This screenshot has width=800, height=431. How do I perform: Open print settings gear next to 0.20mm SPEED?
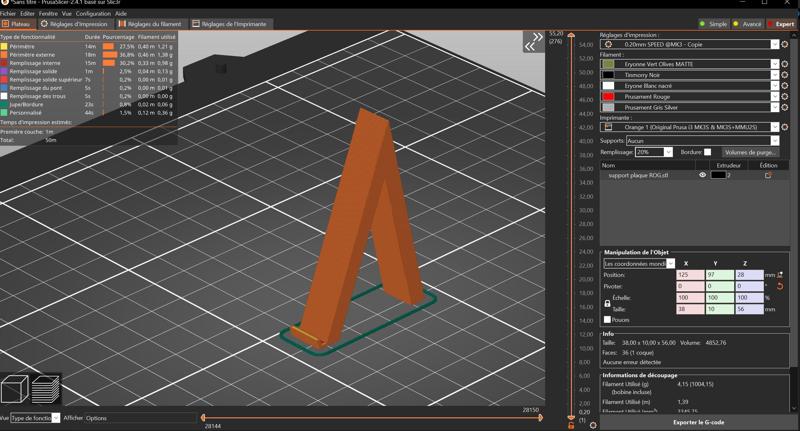coord(785,45)
